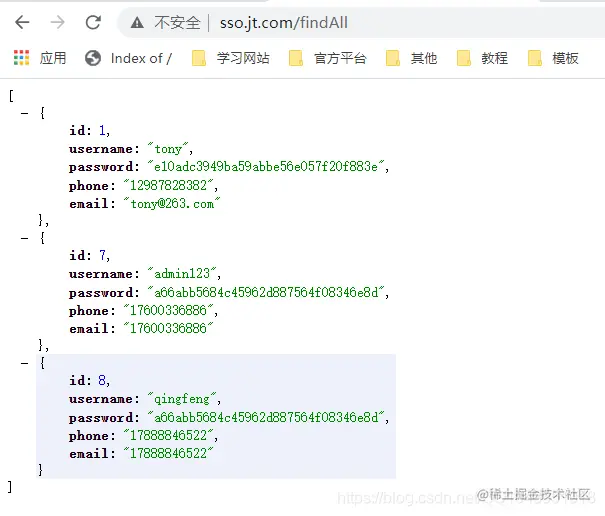Click the 不安全 security label
Image resolution: width=605 pixels, height=516 pixels.
tap(177, 23)
